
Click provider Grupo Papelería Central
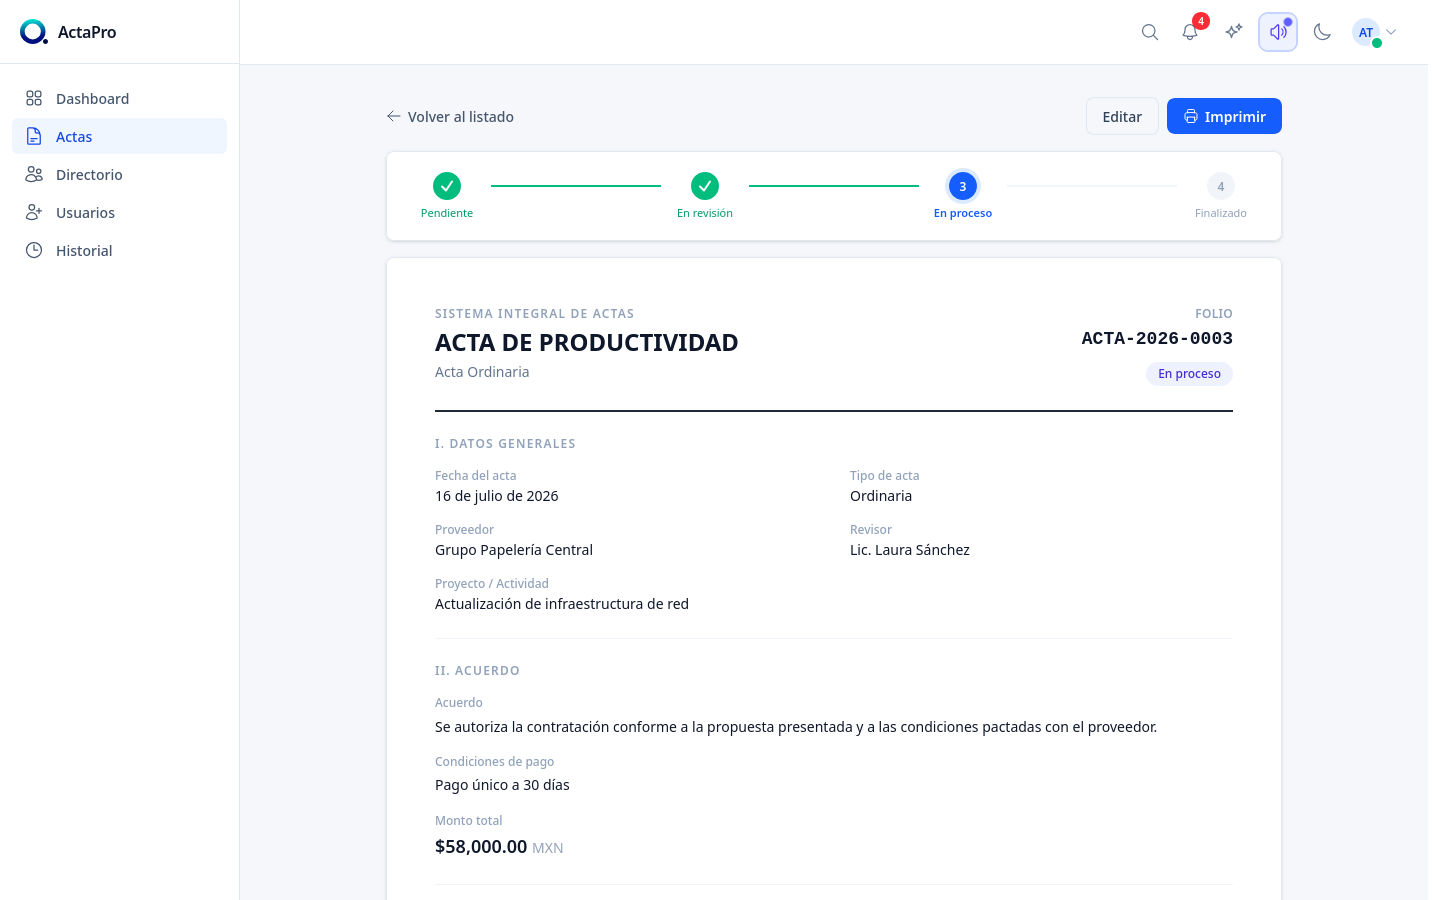tap(514, 550)
